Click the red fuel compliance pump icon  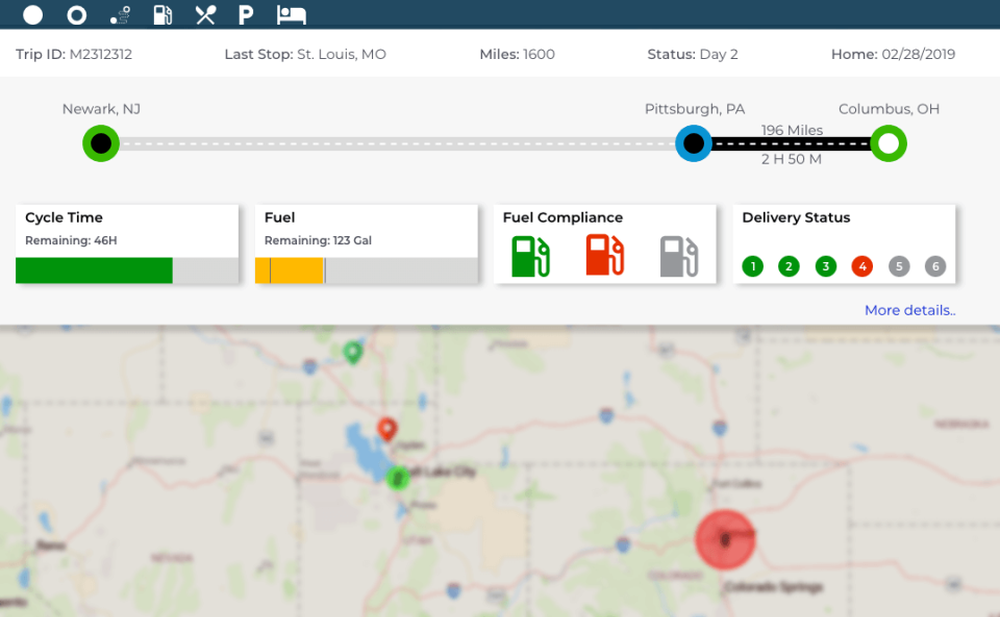tap(605, 255)
